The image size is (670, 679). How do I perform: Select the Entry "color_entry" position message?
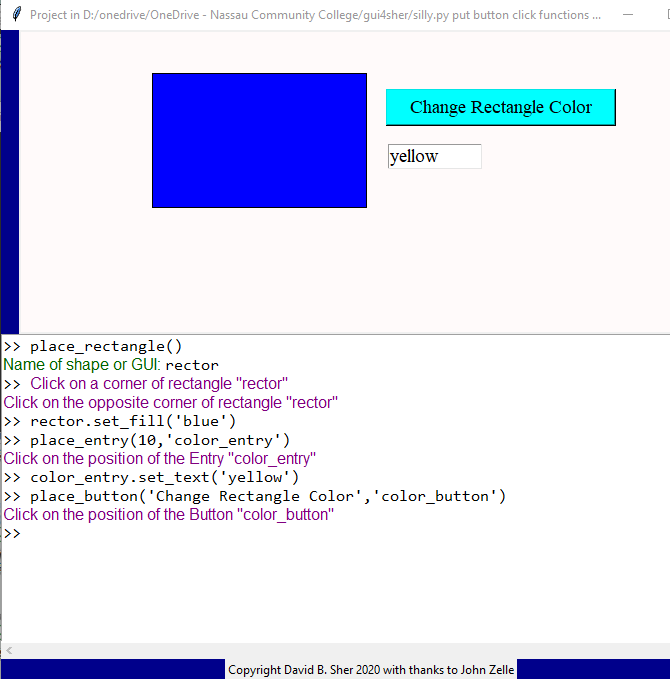(160, 459)
